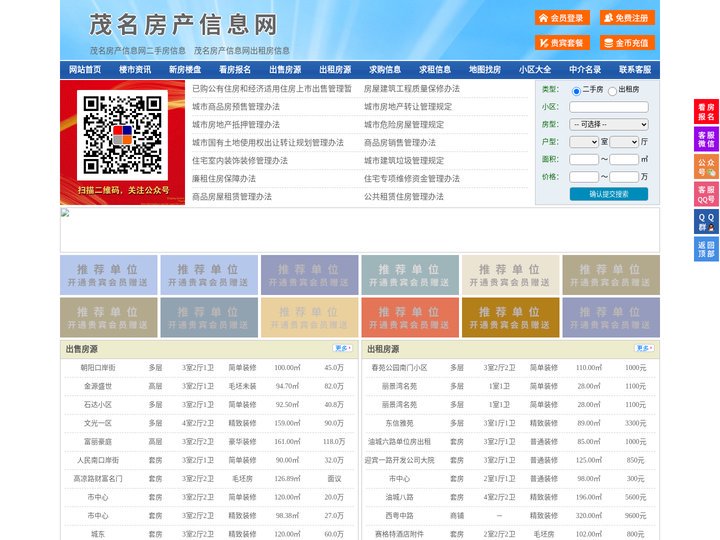Open the 联系客服 navigation item

(635, 70)
